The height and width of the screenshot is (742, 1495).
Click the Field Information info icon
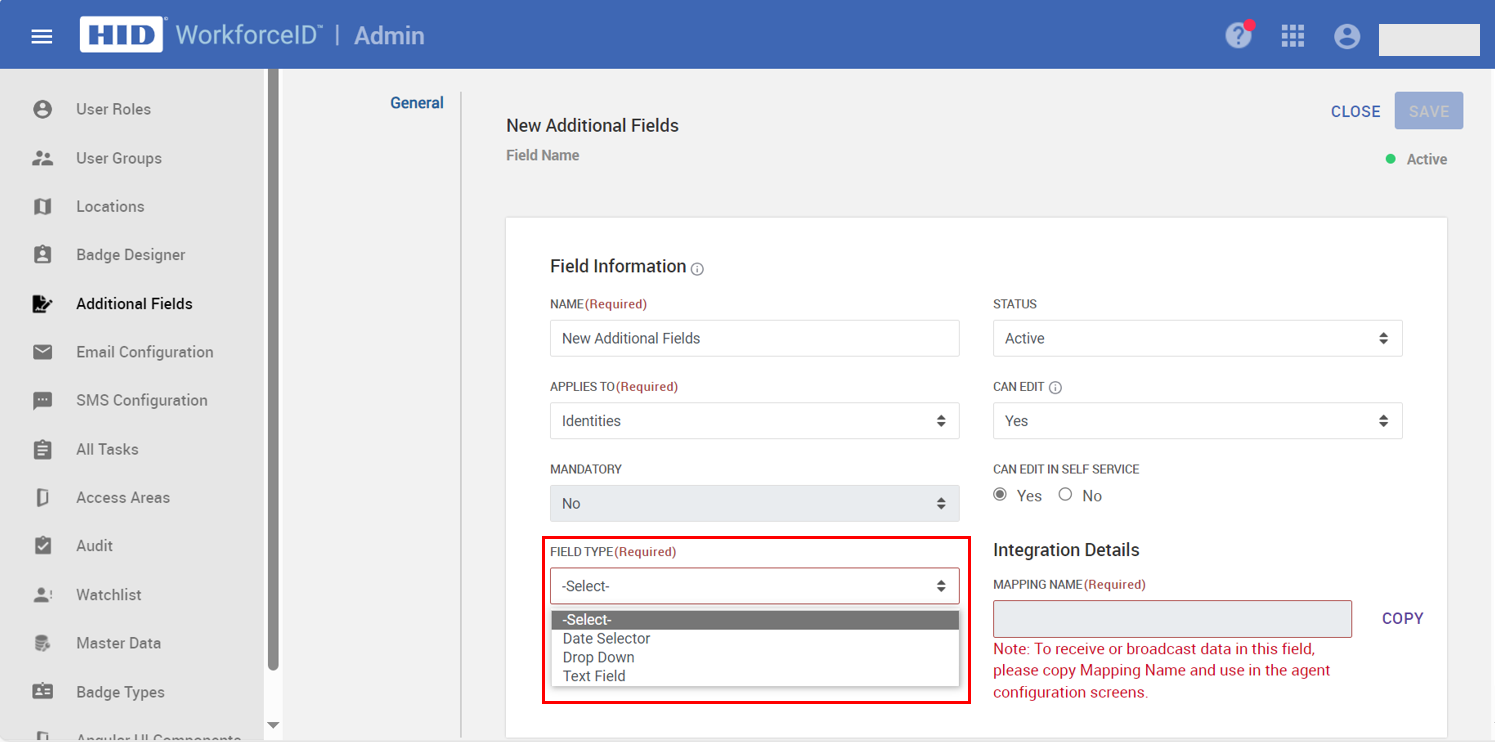click(698, 268)
